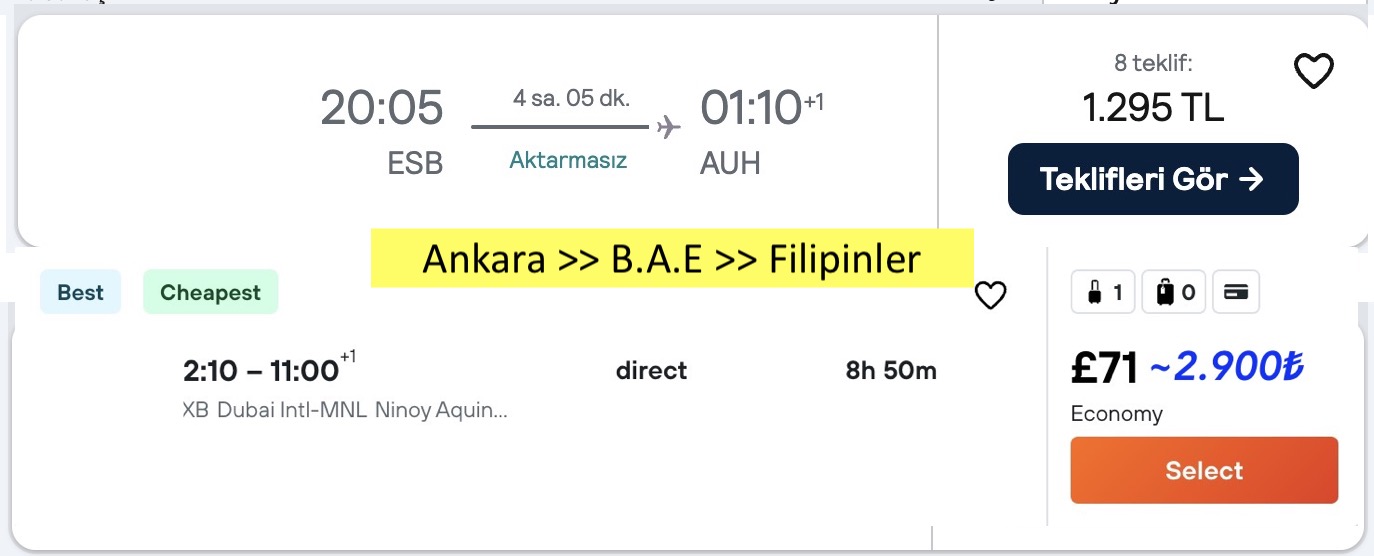Click the Aktarmasız nonstop label
The image size is (1374, 556).
pos(568,160)
